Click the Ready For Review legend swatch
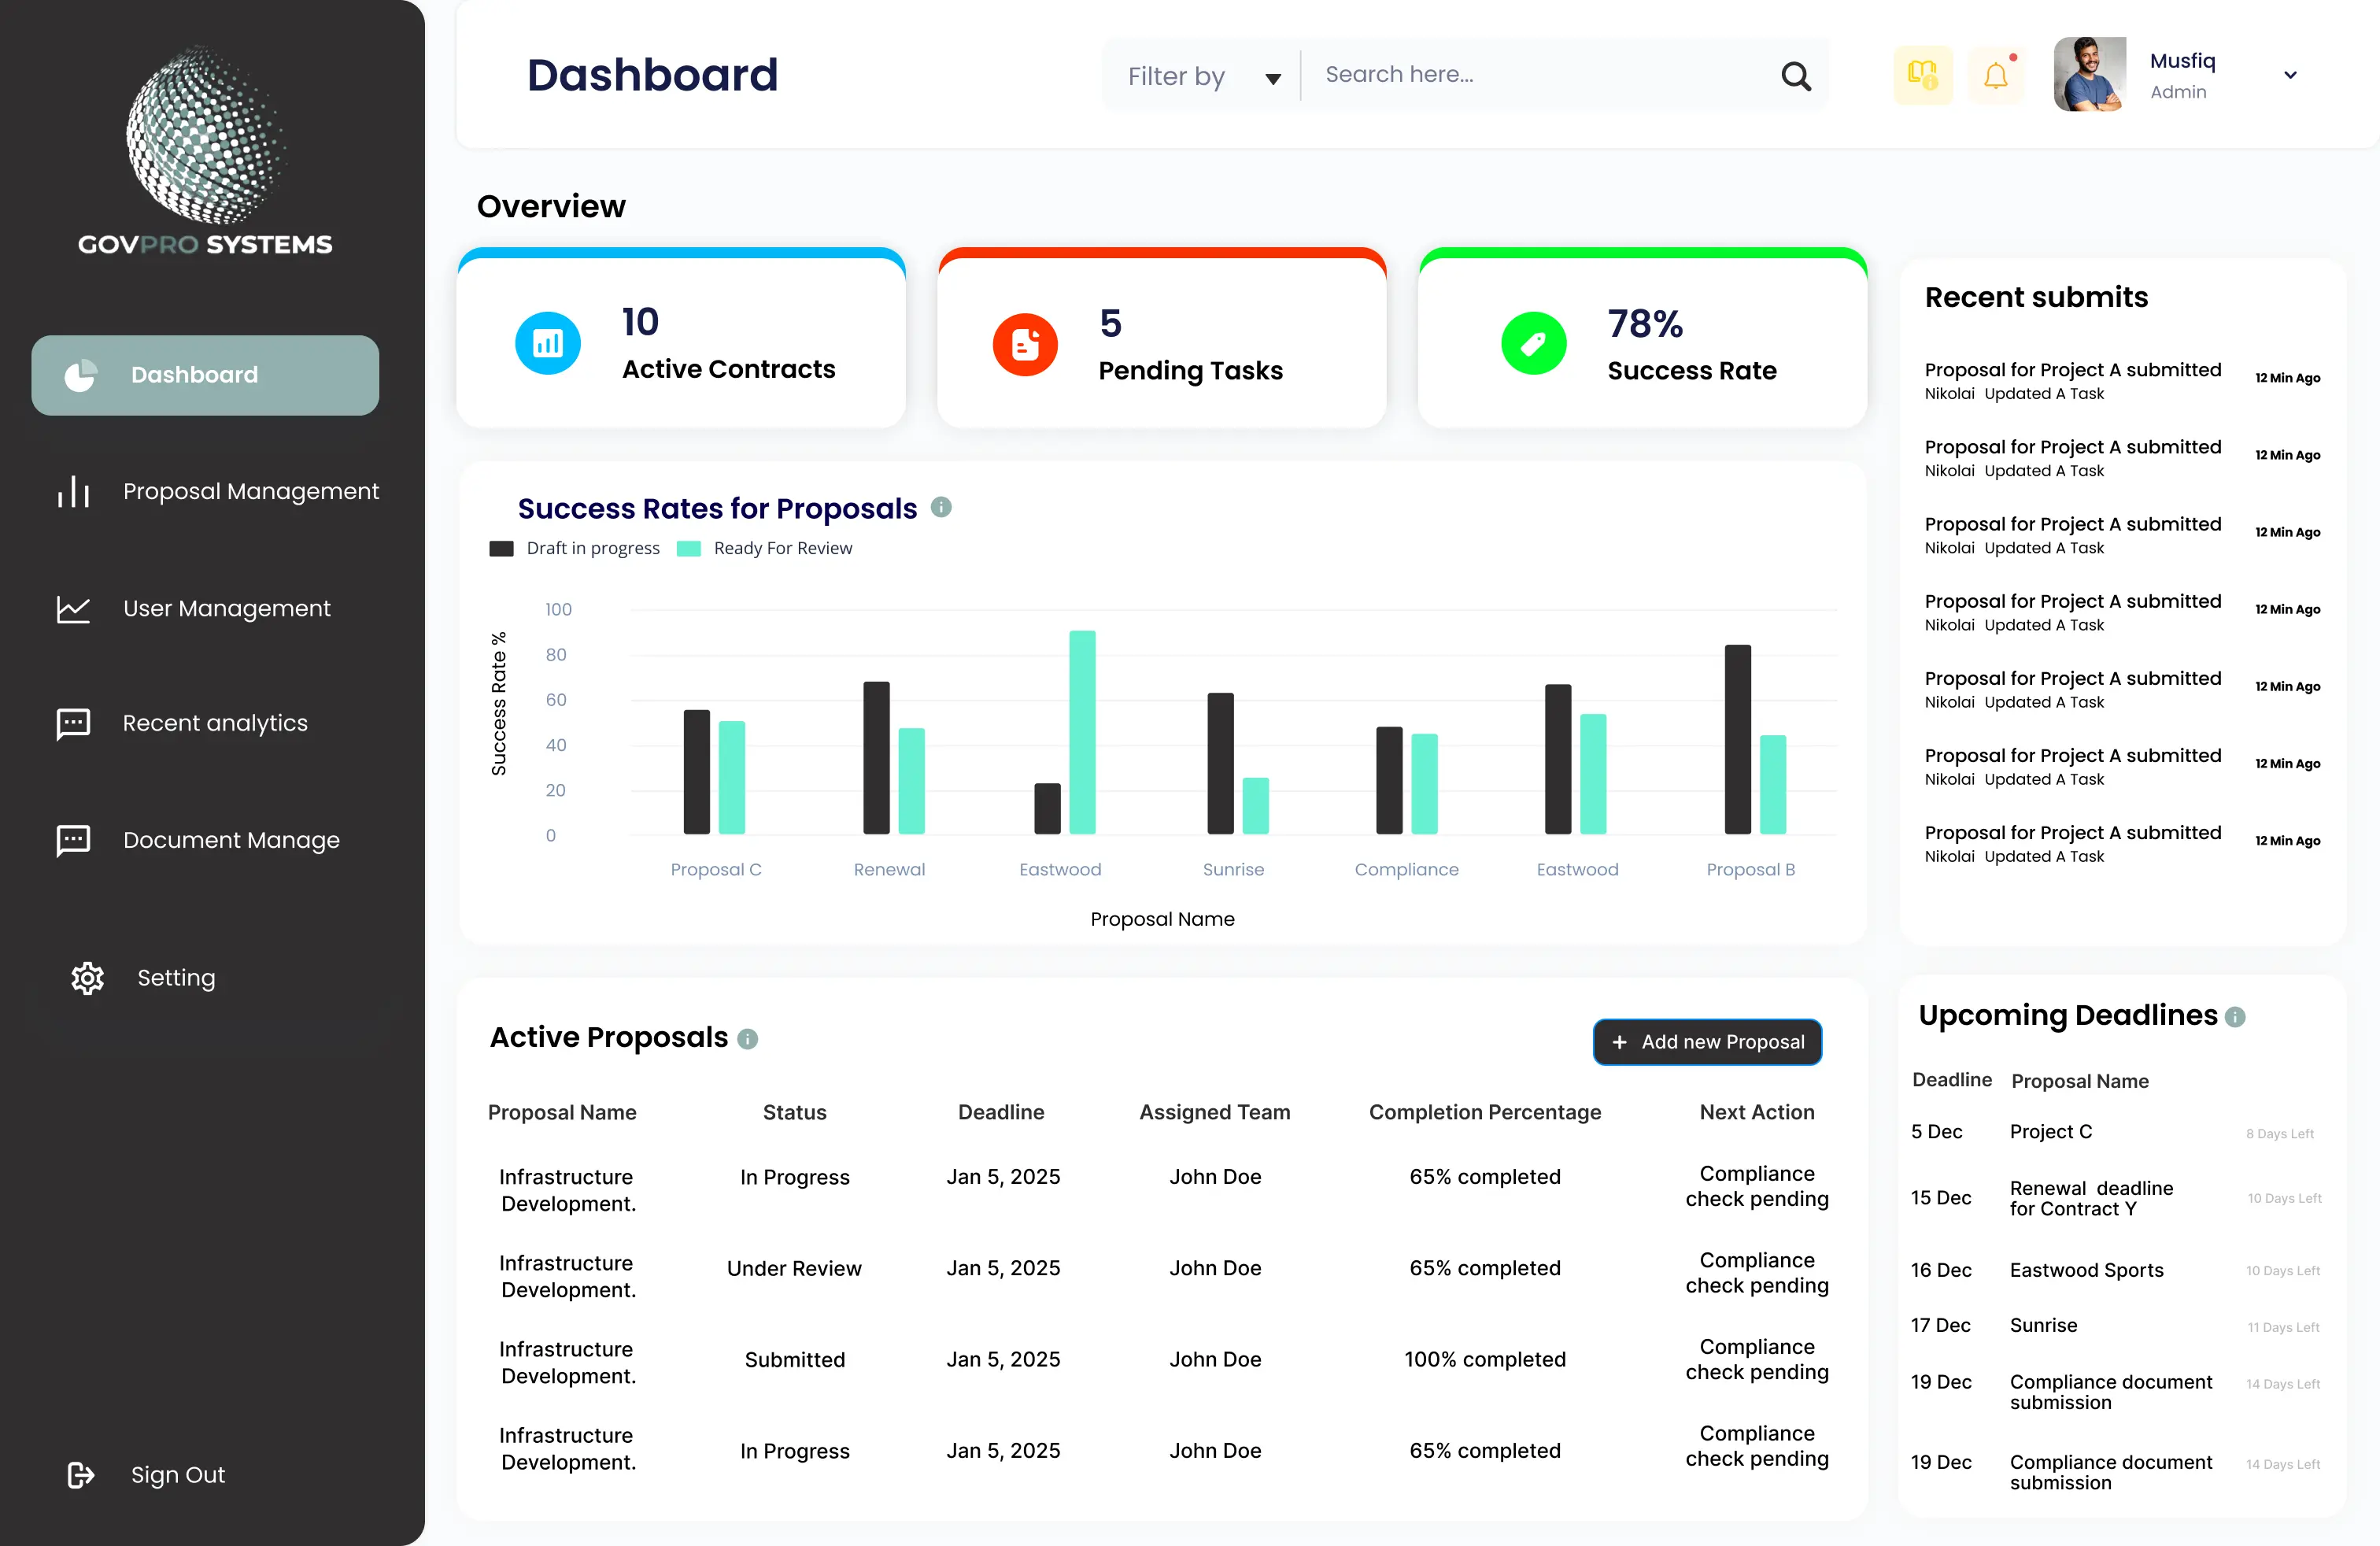This screenshot has width=2380, height=1546. click(689, 548)
